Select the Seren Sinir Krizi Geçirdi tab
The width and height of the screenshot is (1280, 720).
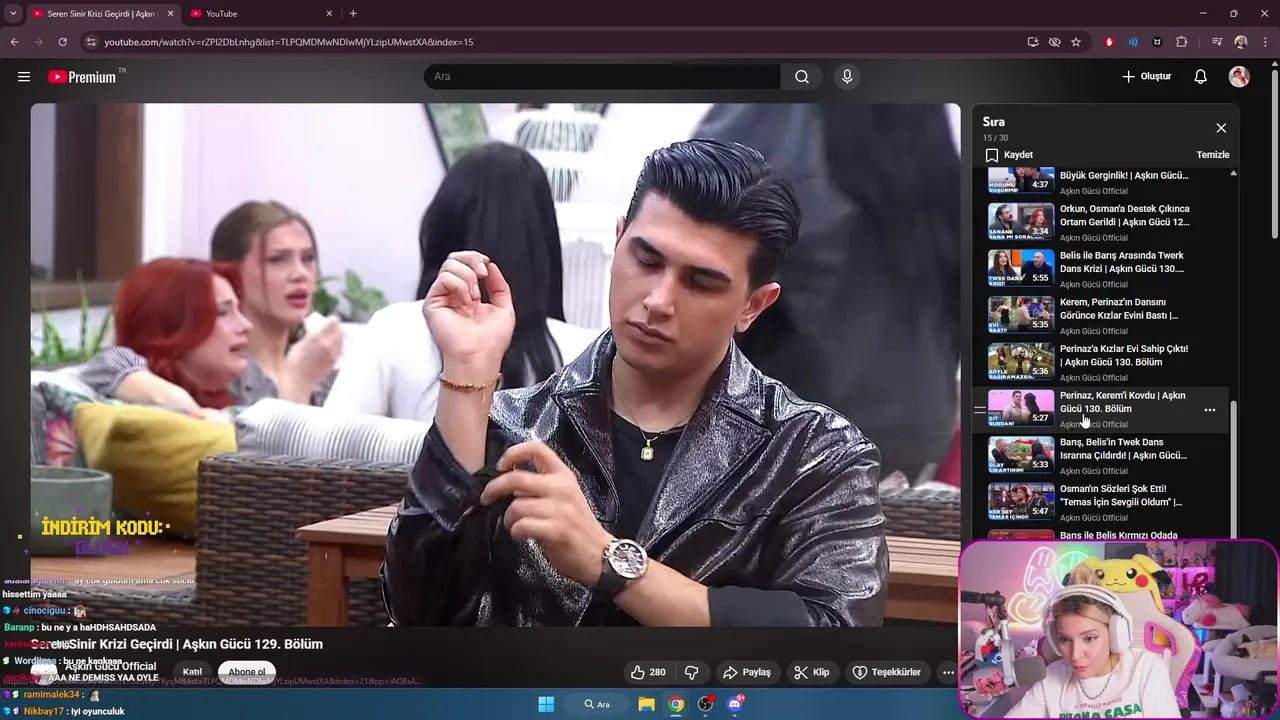pyautogui.click(x=102, y=14)
